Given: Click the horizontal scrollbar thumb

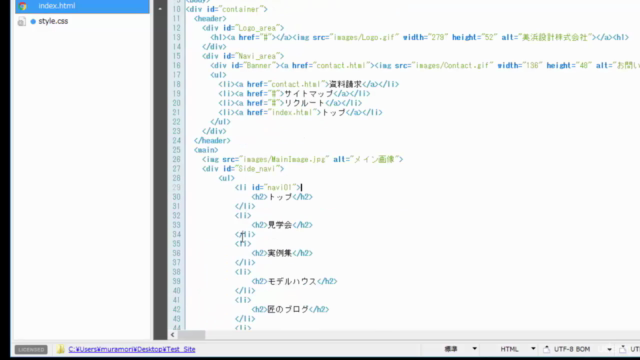Looking at the screenshot, I should 191,335.
